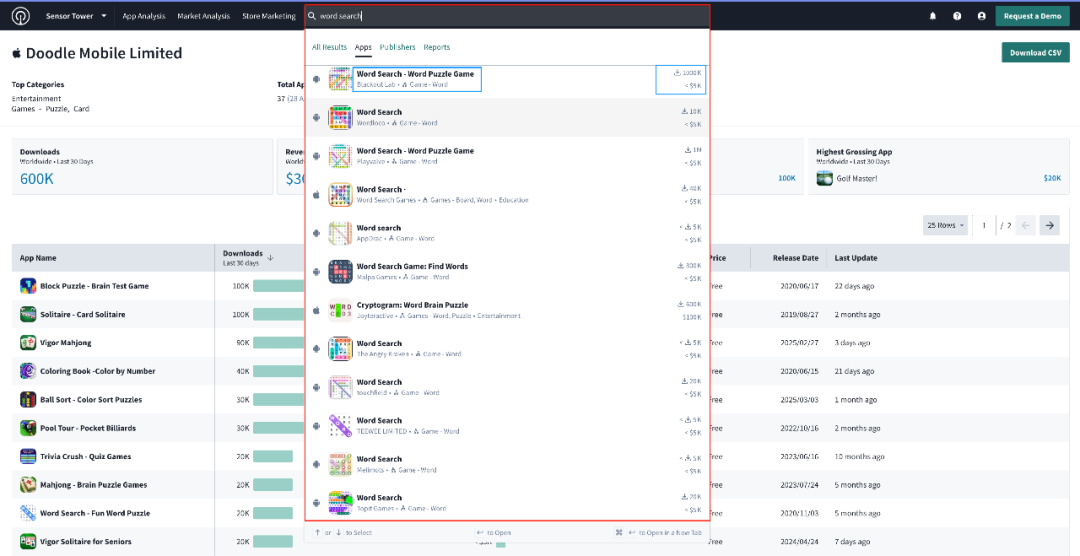The image size is (1080, 556).
Task: Click the Last Update column header
Action: [x=855, y=258]
